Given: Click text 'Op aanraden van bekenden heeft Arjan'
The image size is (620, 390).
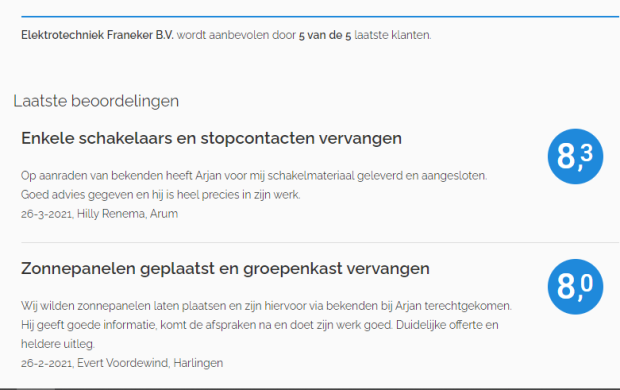Looking at the screenshot, I should click(x=121, y=176).
